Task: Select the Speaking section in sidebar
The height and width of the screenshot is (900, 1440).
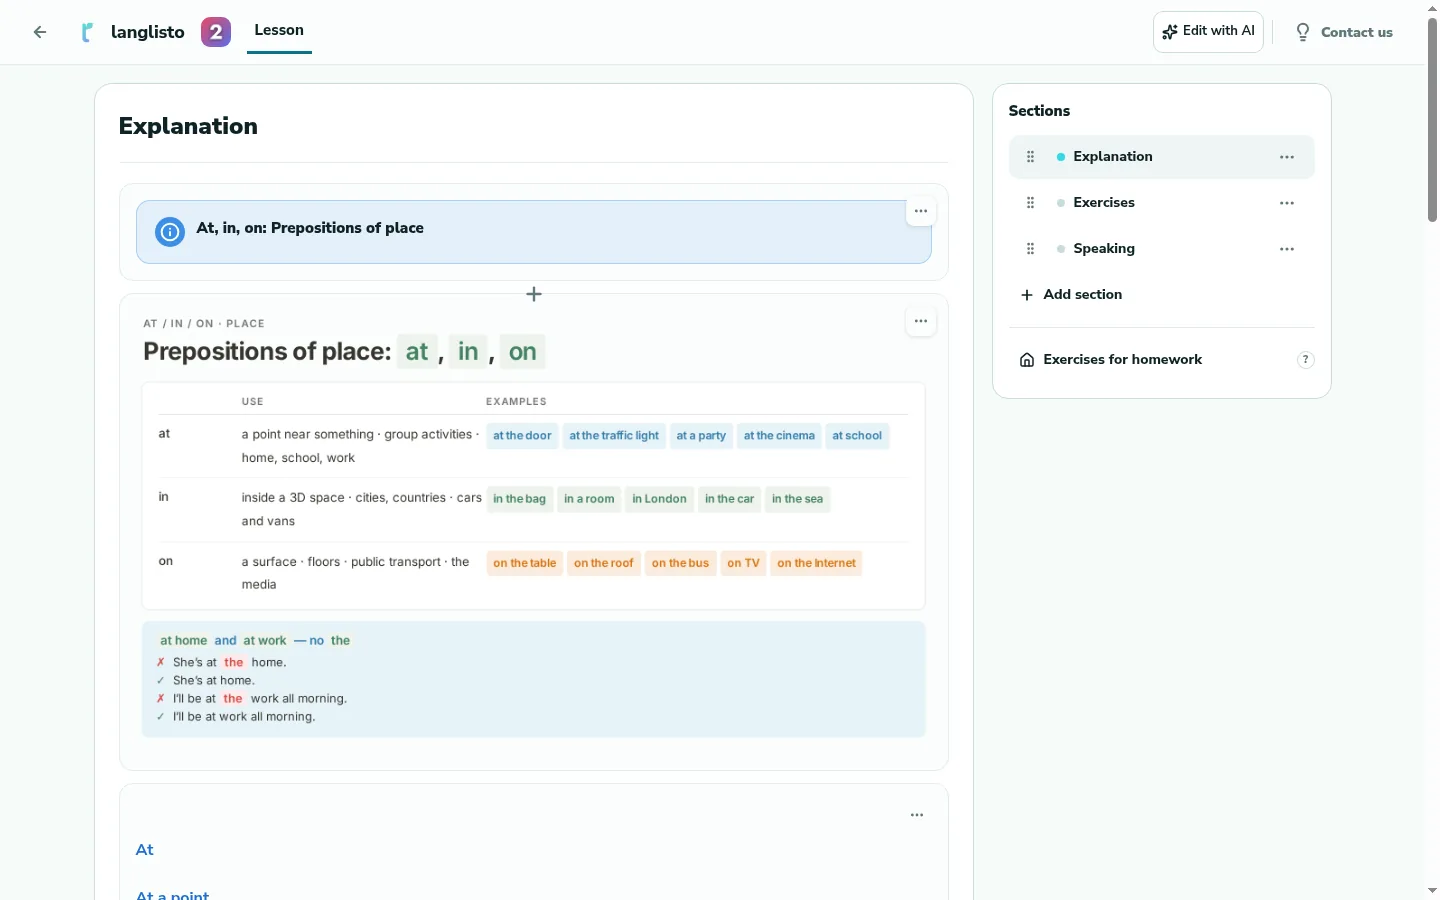Action: click(1161, 249)
